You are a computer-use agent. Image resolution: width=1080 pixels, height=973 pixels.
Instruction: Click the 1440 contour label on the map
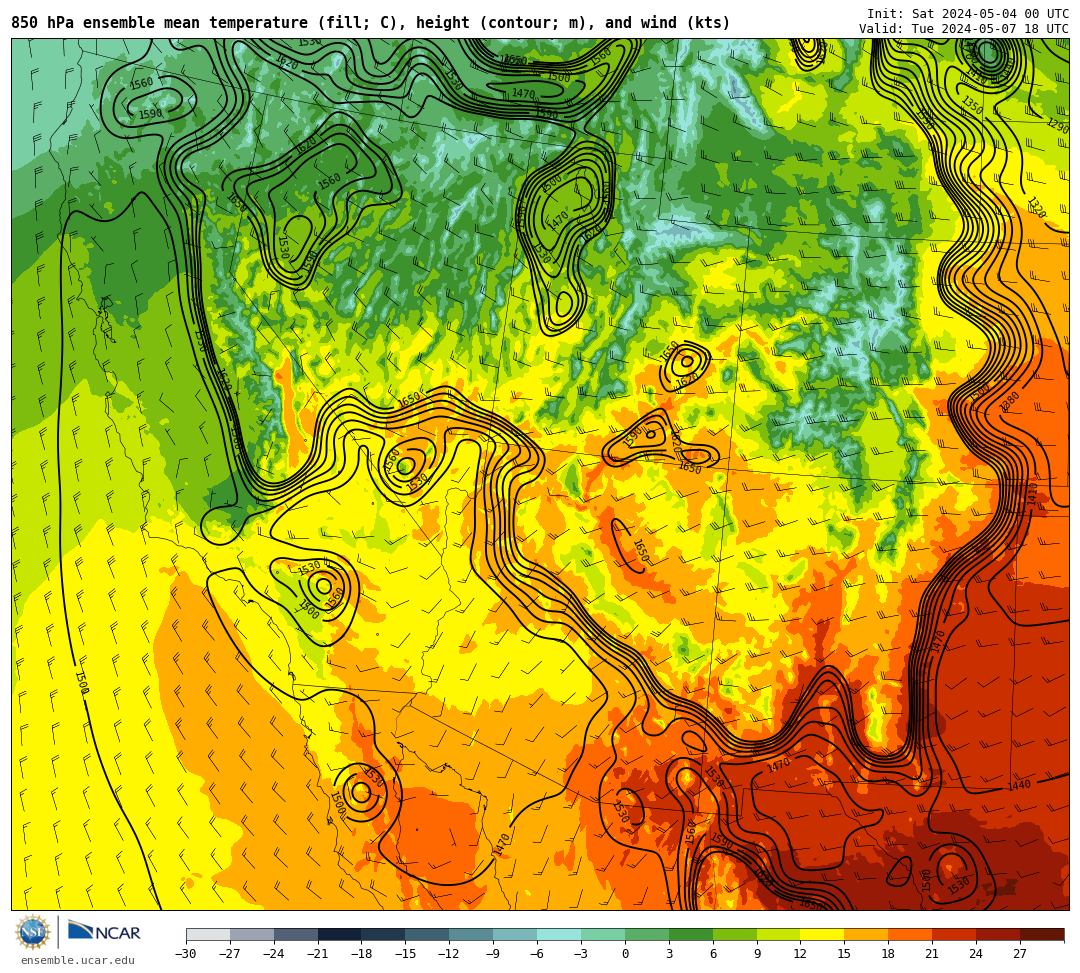[x=1019, y=785]
